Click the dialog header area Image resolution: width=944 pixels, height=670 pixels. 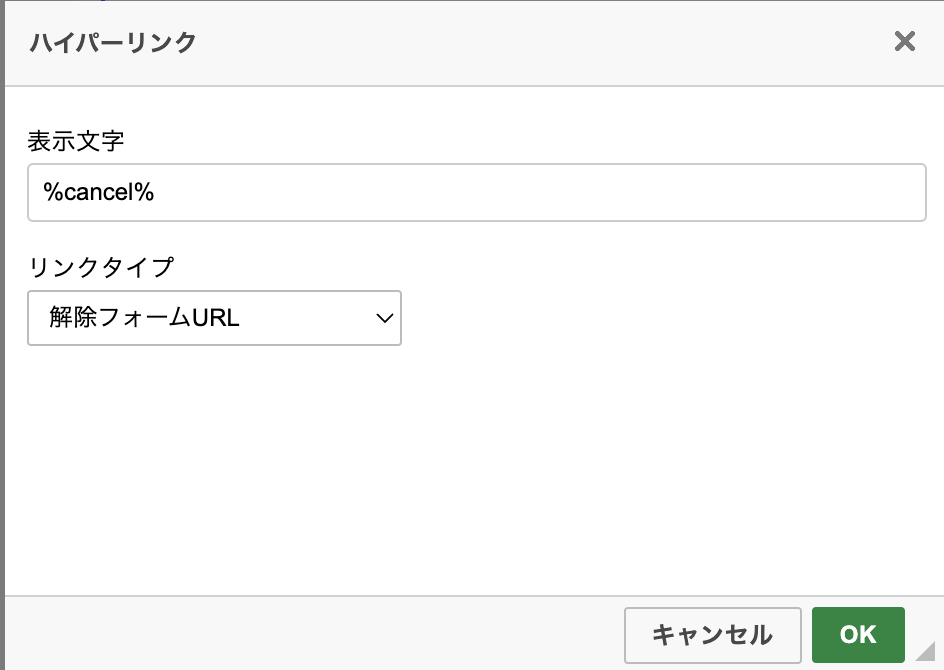click(400, 42)
